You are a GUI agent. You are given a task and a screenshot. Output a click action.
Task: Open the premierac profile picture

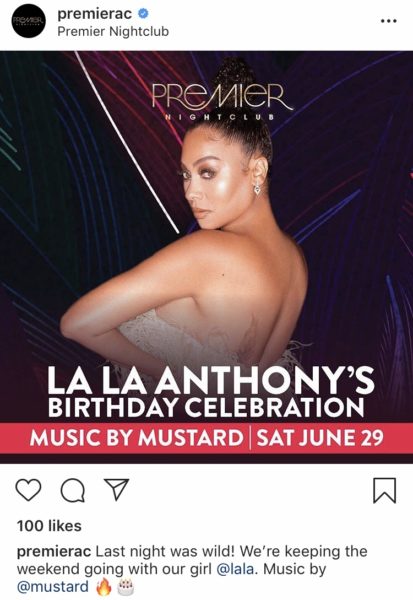[x=29, y=21]
